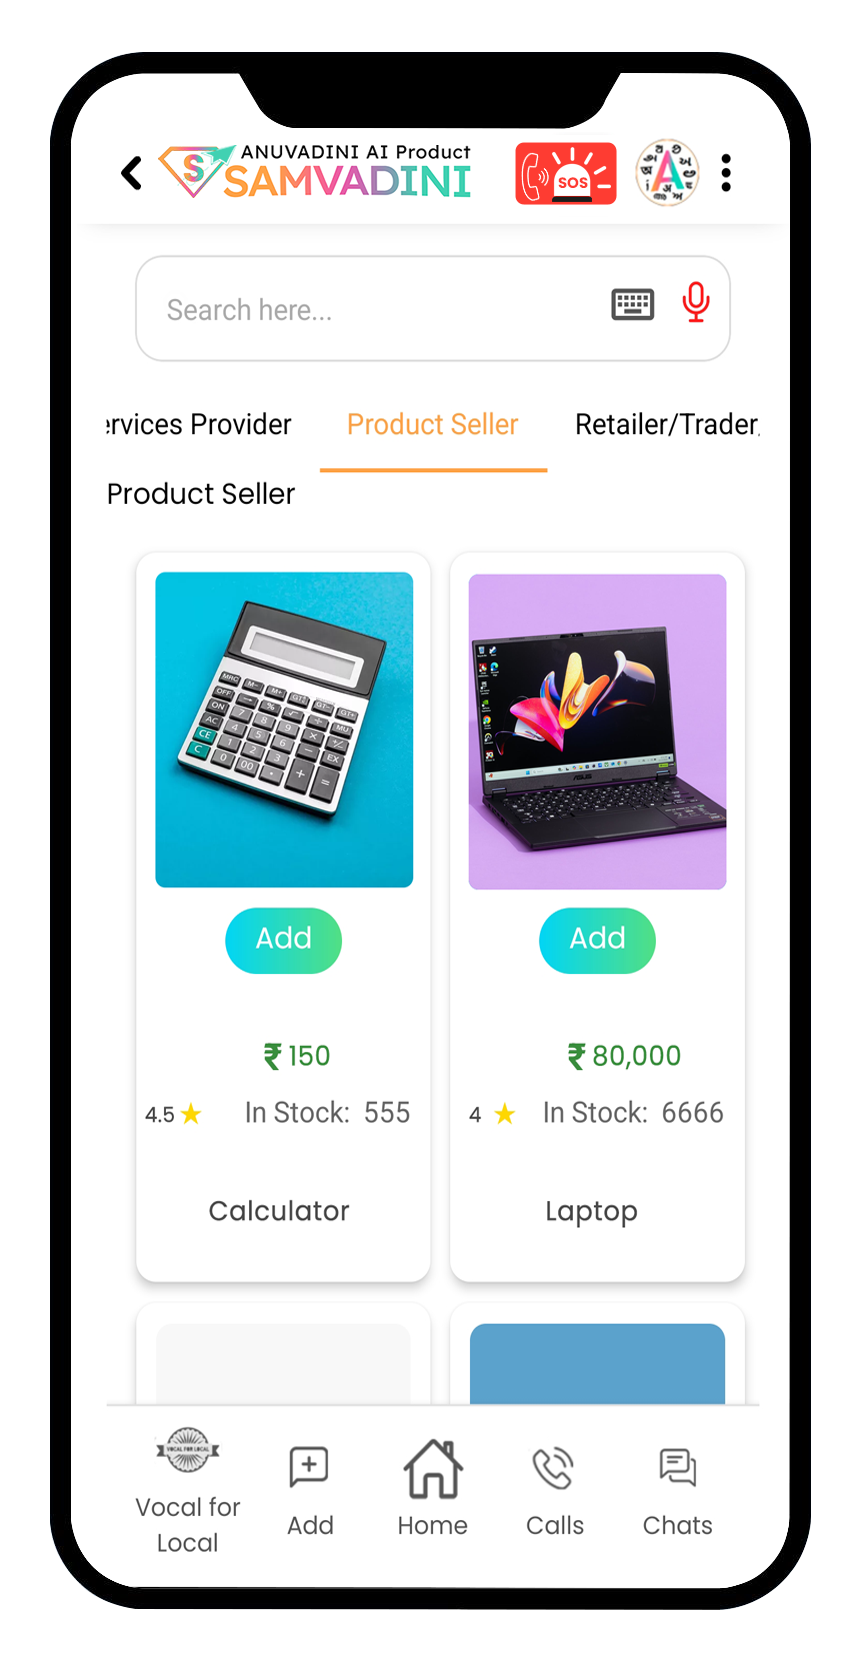Open the Calls tab
The width and height of the screenshot is (868, 1665).
click(555, 1490)
